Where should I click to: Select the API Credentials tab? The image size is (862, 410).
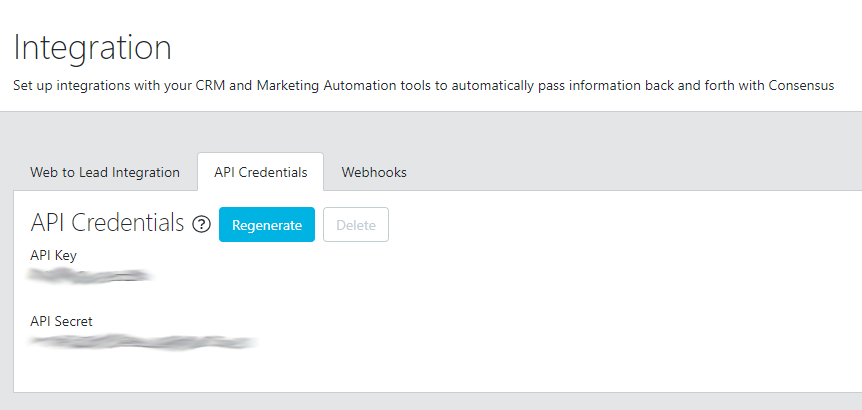click(x=261, y=172)
